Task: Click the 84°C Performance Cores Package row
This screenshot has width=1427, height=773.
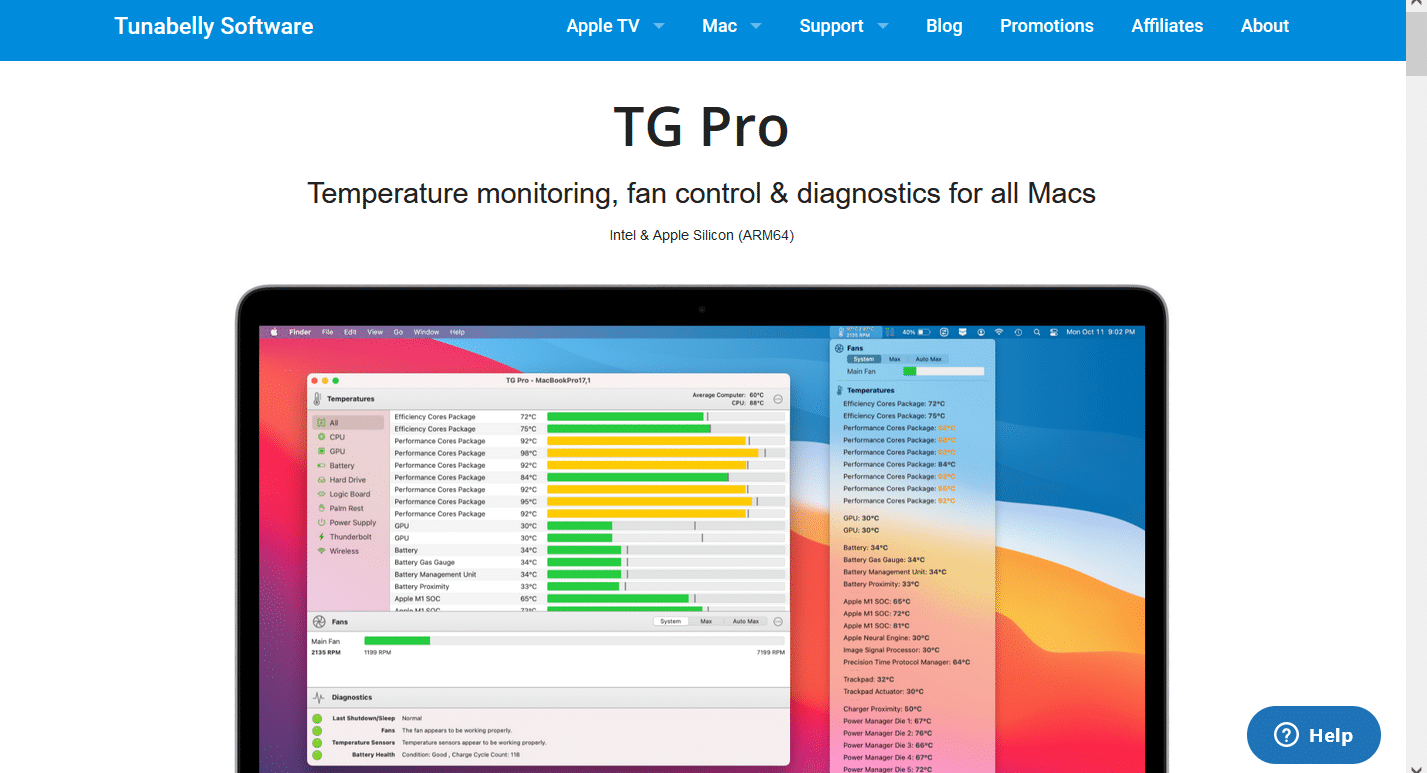Action: click(x=588, y=477)
